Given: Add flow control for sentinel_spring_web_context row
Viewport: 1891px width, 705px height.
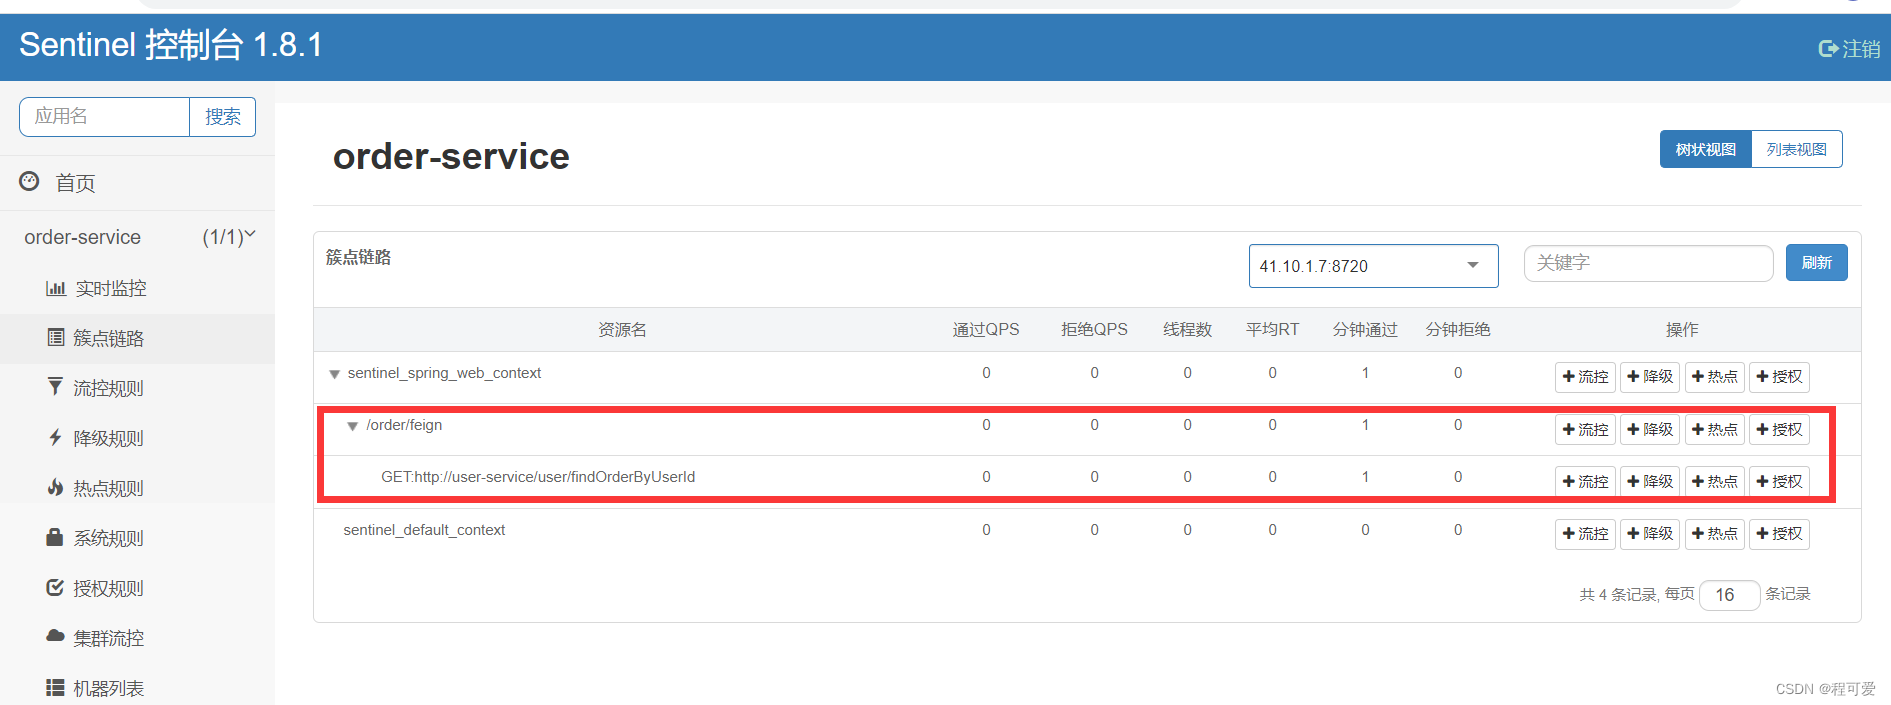Looking at the screenshot, I should pyautogui.click(x=1586, y=377).
